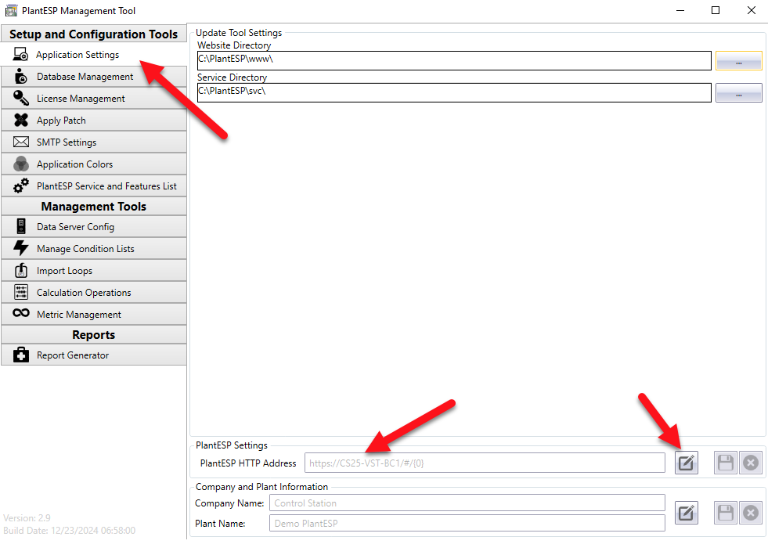Click the Plant Name field

point(467,523)
